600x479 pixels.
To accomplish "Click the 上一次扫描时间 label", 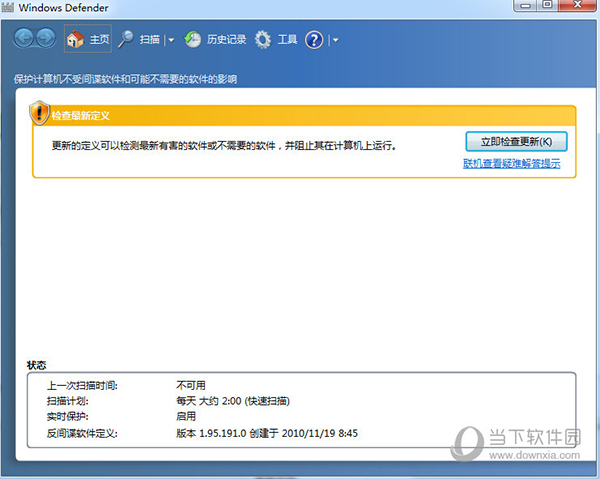I will 82,385.
